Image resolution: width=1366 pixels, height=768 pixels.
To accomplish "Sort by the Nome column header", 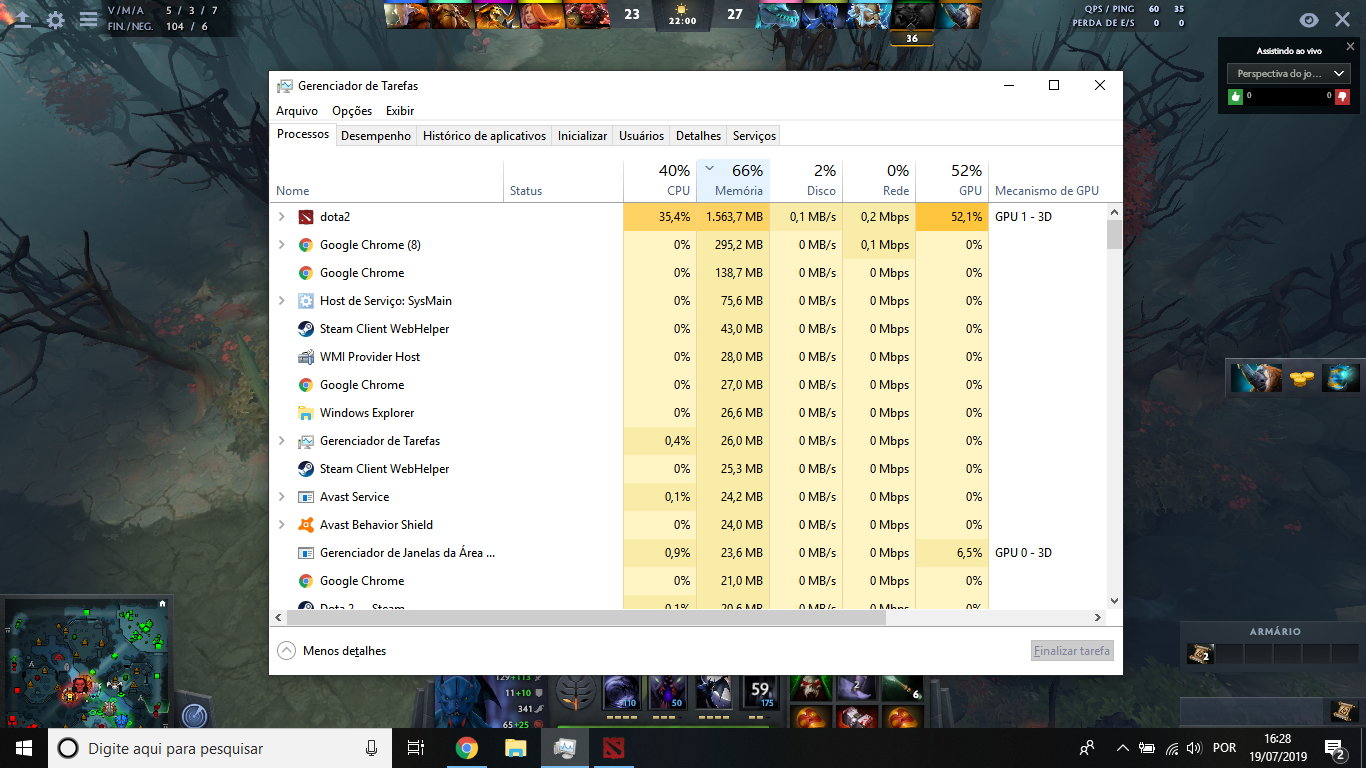I will [387, 180].
